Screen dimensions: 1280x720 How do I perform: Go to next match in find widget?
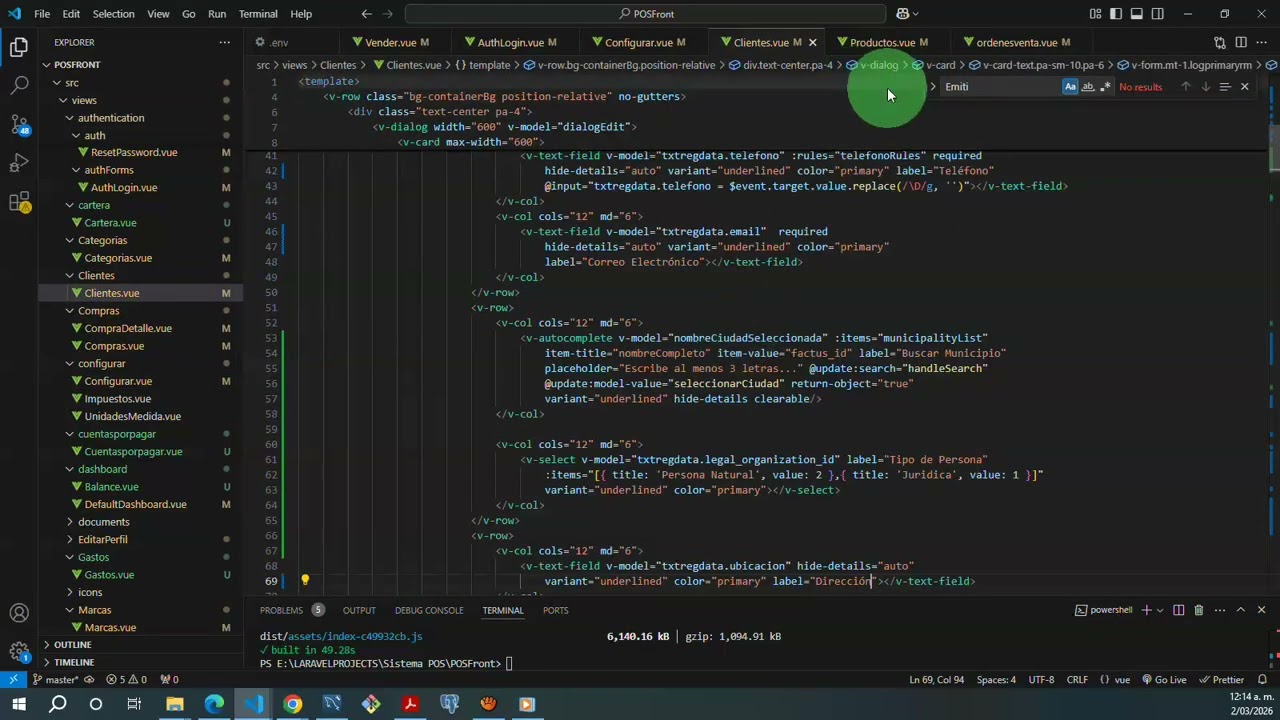1205,87
